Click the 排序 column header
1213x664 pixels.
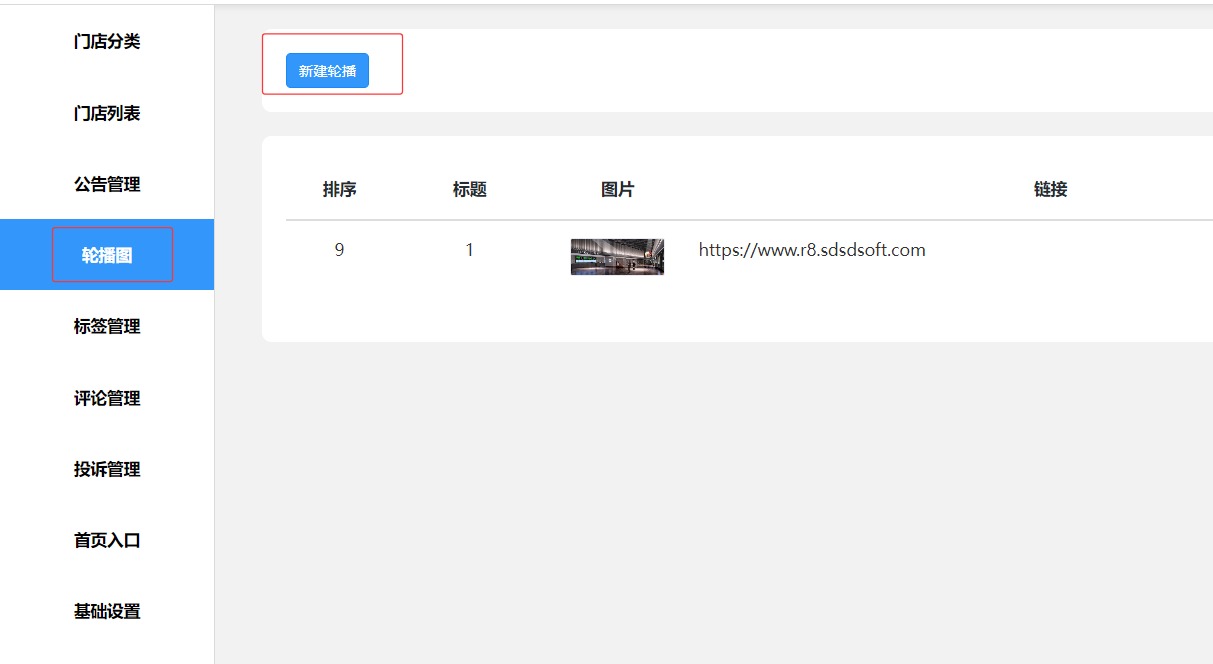click(x=339, y=190)
